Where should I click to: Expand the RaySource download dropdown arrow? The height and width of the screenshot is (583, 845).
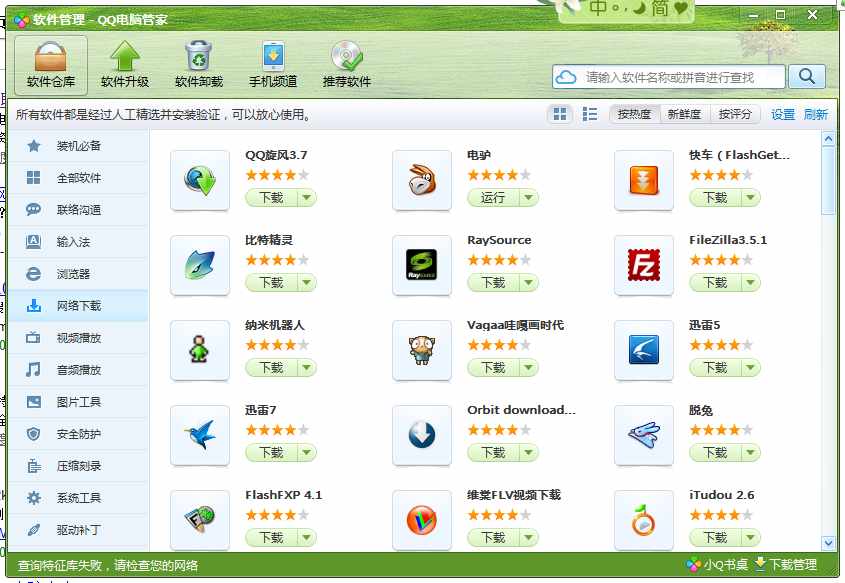[x=529, y=283]
